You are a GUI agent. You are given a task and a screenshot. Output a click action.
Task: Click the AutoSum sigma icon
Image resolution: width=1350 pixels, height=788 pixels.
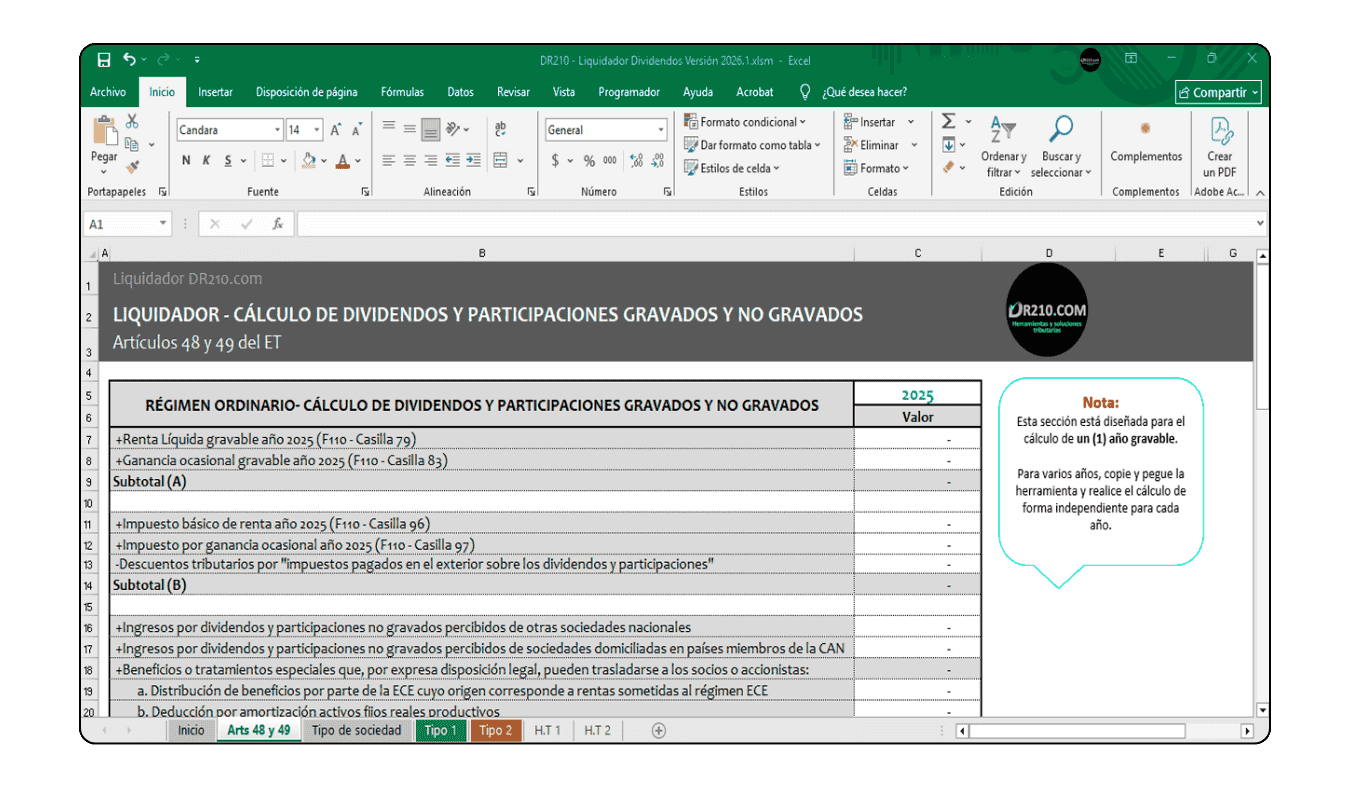click(x=949, y=122)
